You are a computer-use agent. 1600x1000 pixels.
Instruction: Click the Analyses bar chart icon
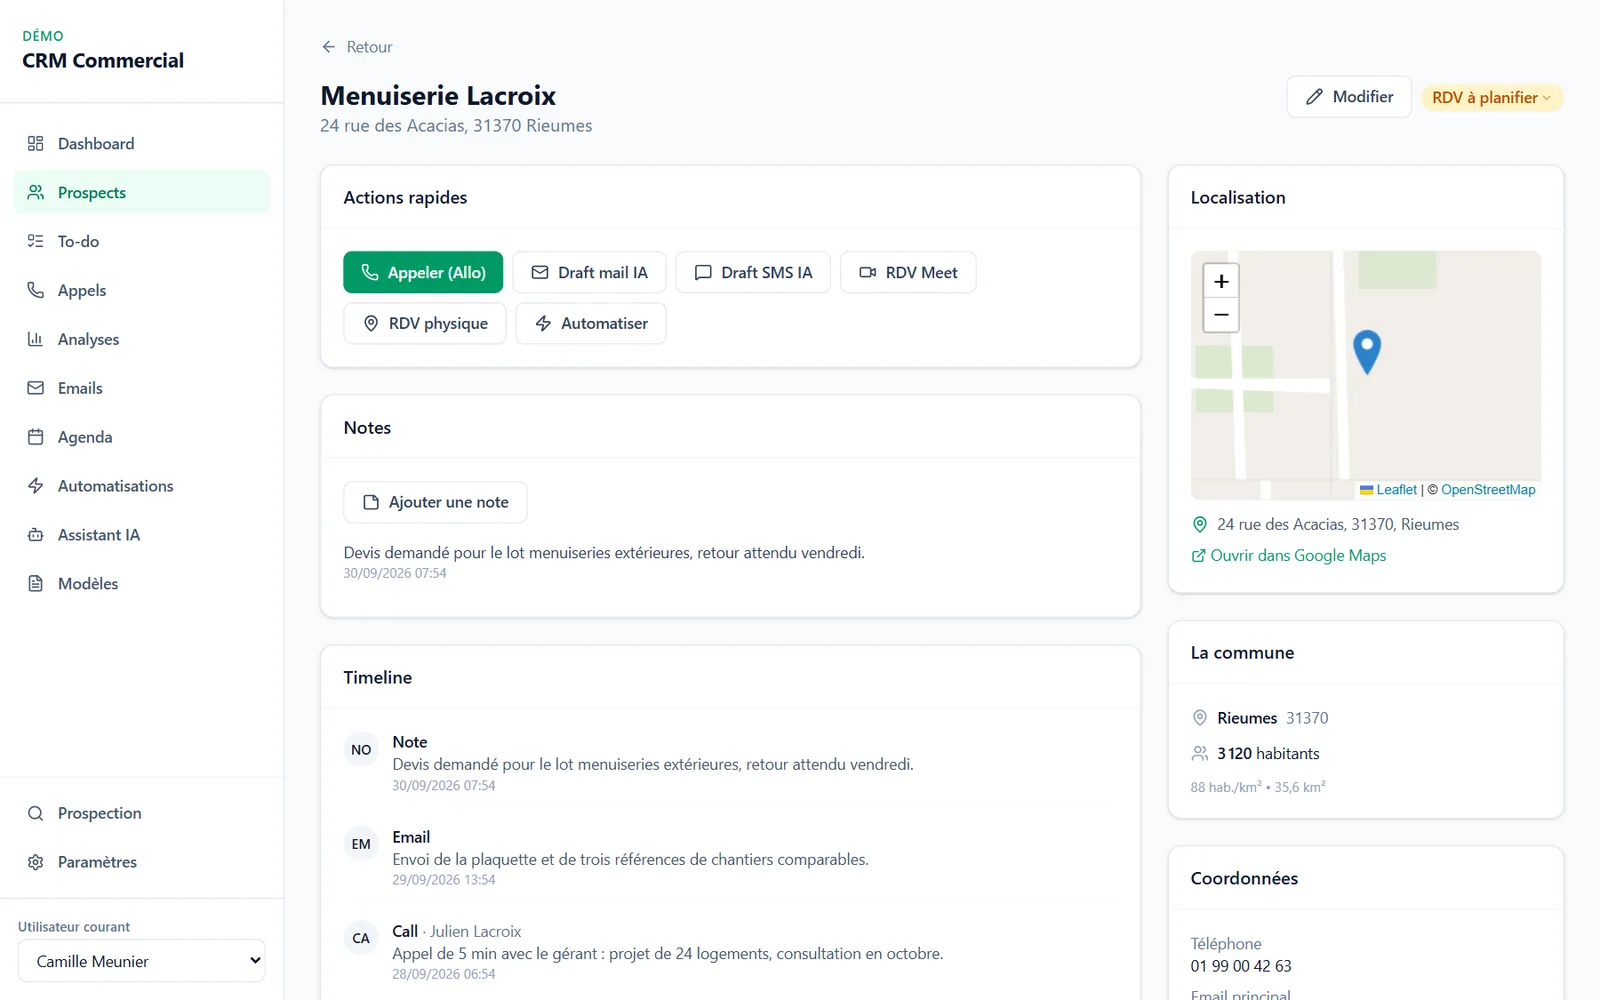(x=36, y=339)
